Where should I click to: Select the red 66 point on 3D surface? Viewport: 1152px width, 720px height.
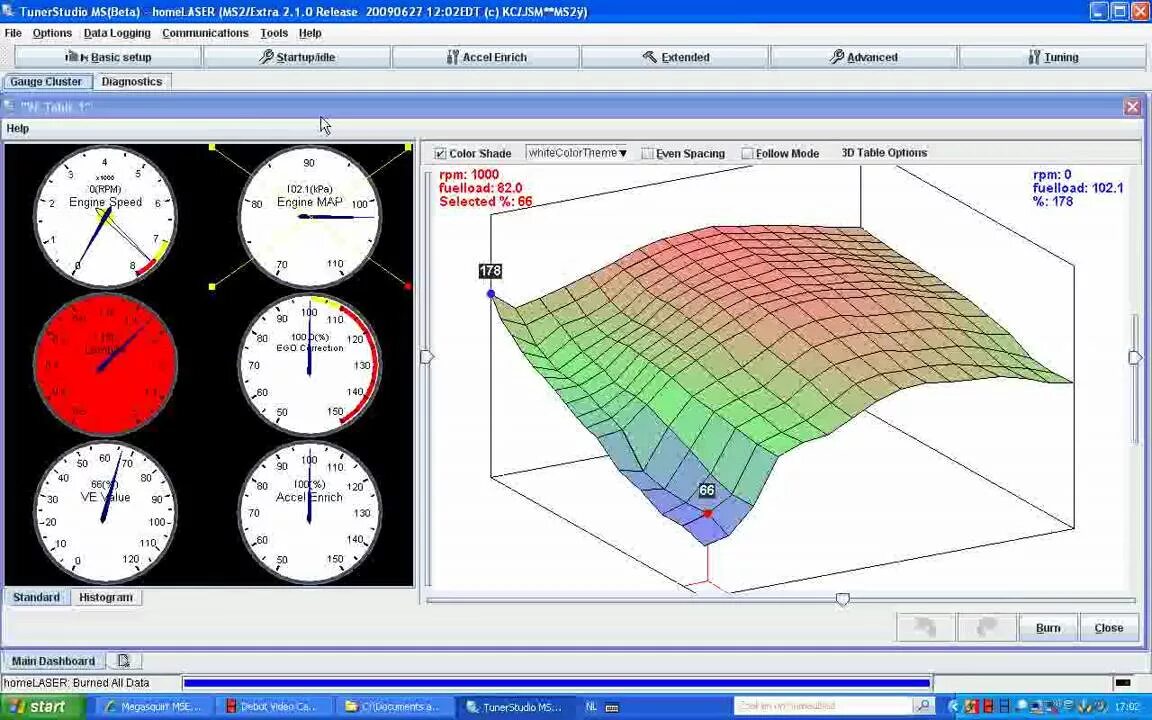(x=708, y=514)
